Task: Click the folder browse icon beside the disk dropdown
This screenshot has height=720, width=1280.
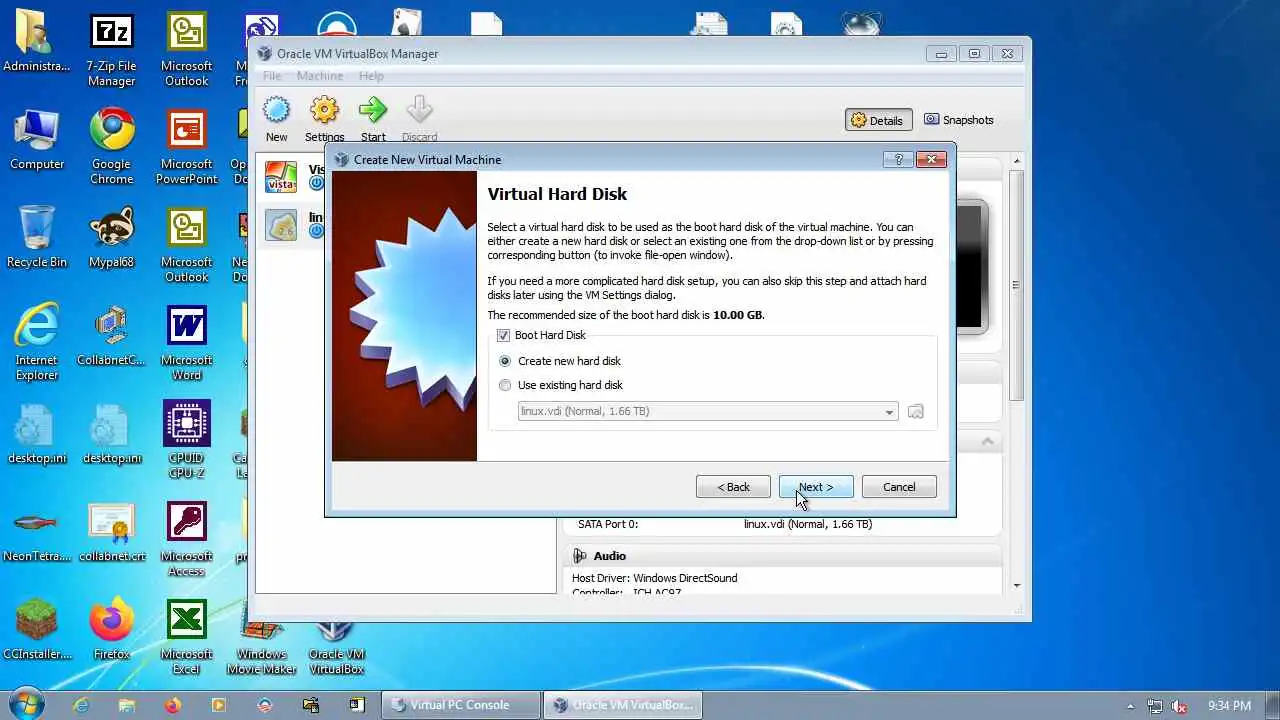Action: [915, 411]
